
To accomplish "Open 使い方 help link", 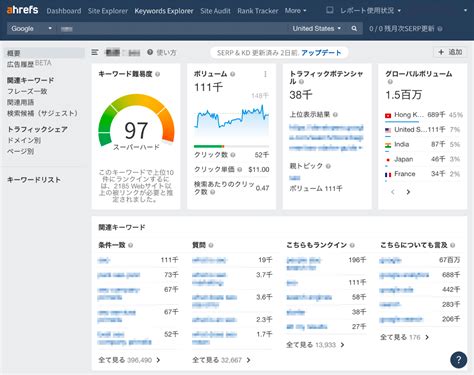I will pyautogui.click(x=166, y=52).
